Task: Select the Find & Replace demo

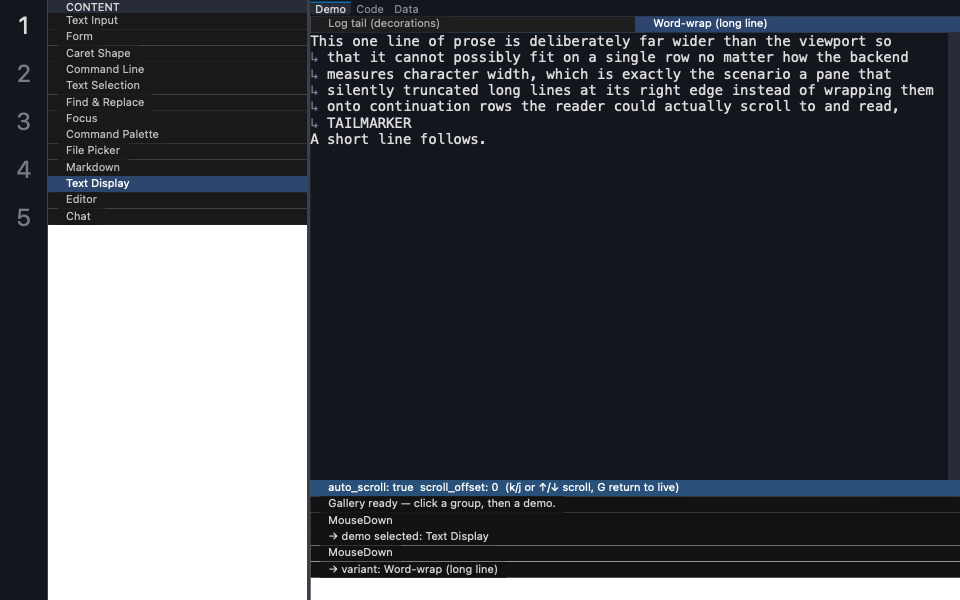Action: tap(178, 102)
